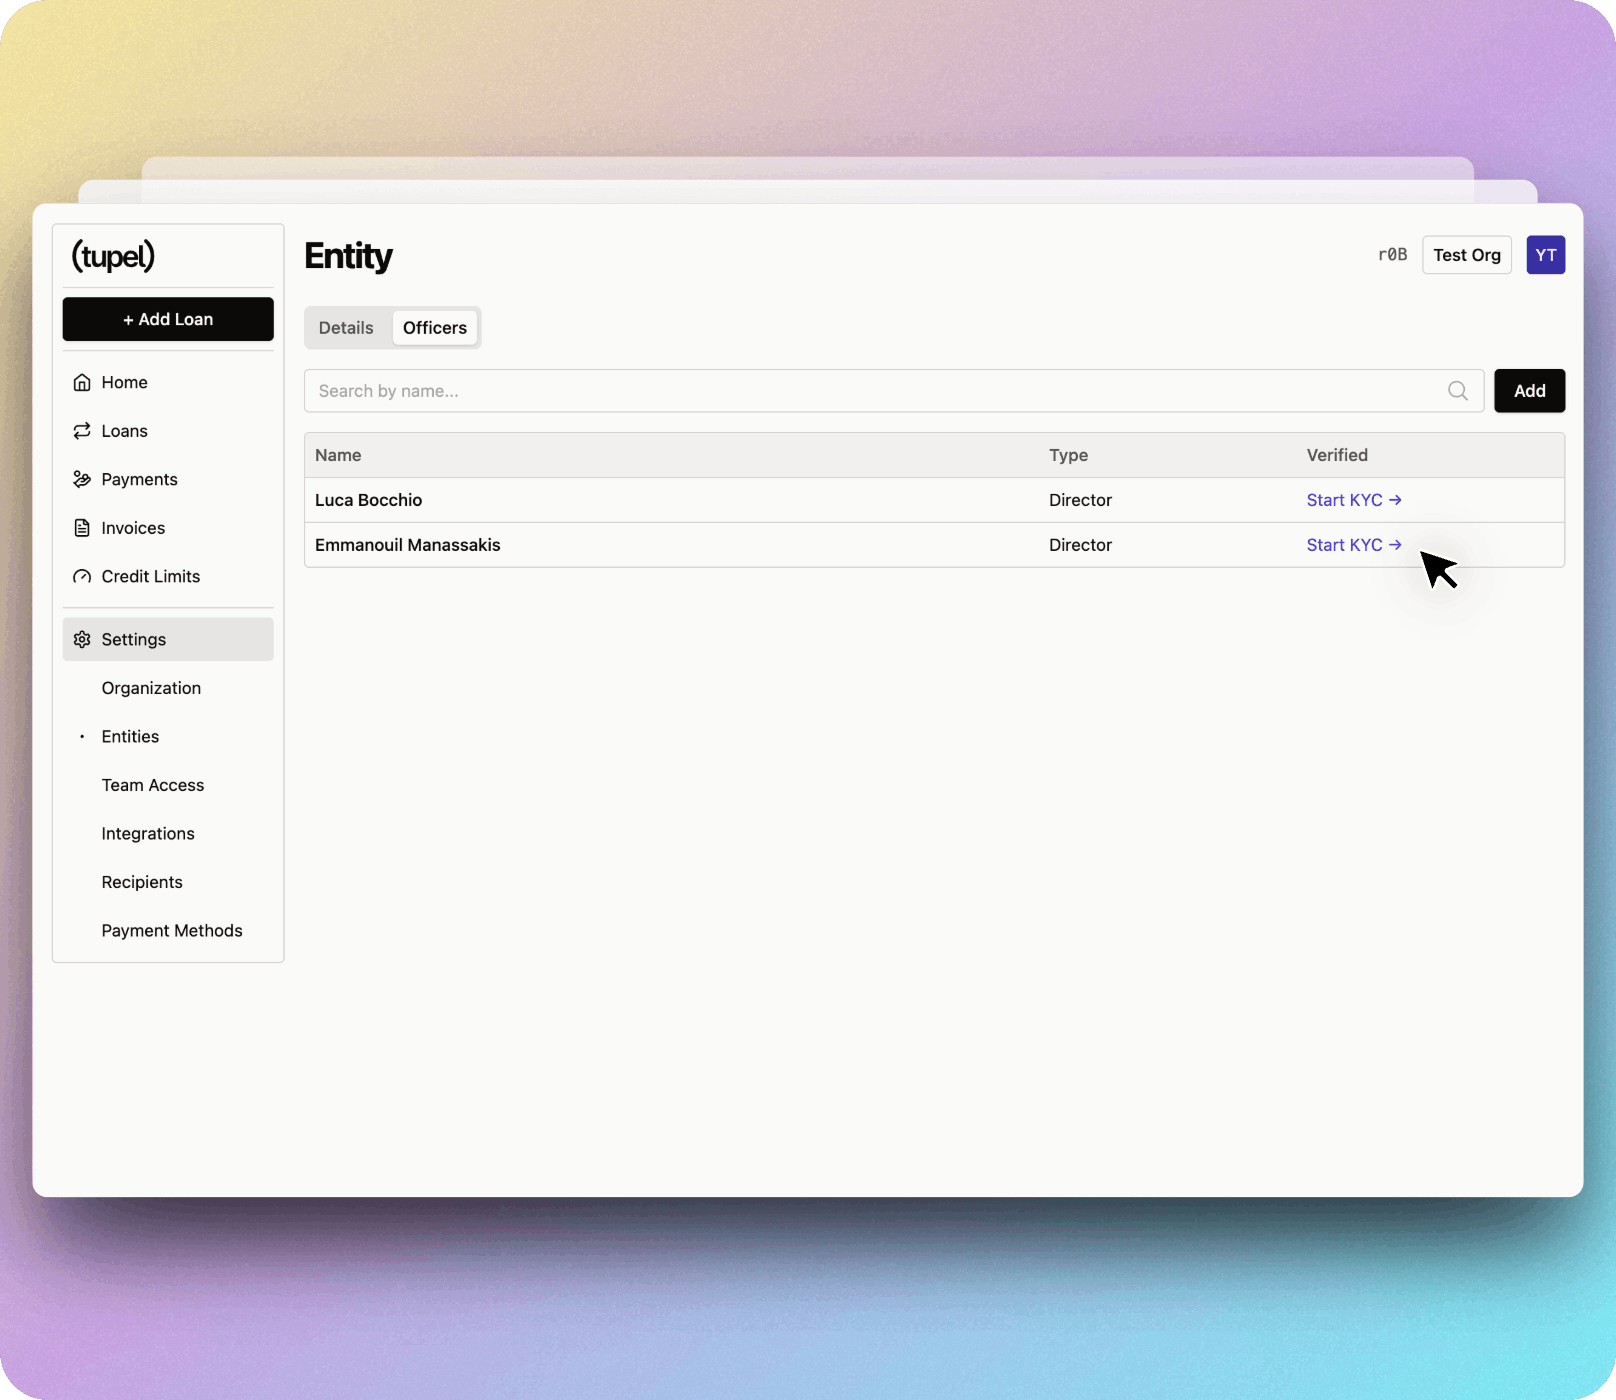The height and width of the screenshot is (1400, 1616).
Task: Open Team Access settings
Action: tap(153, 785)
